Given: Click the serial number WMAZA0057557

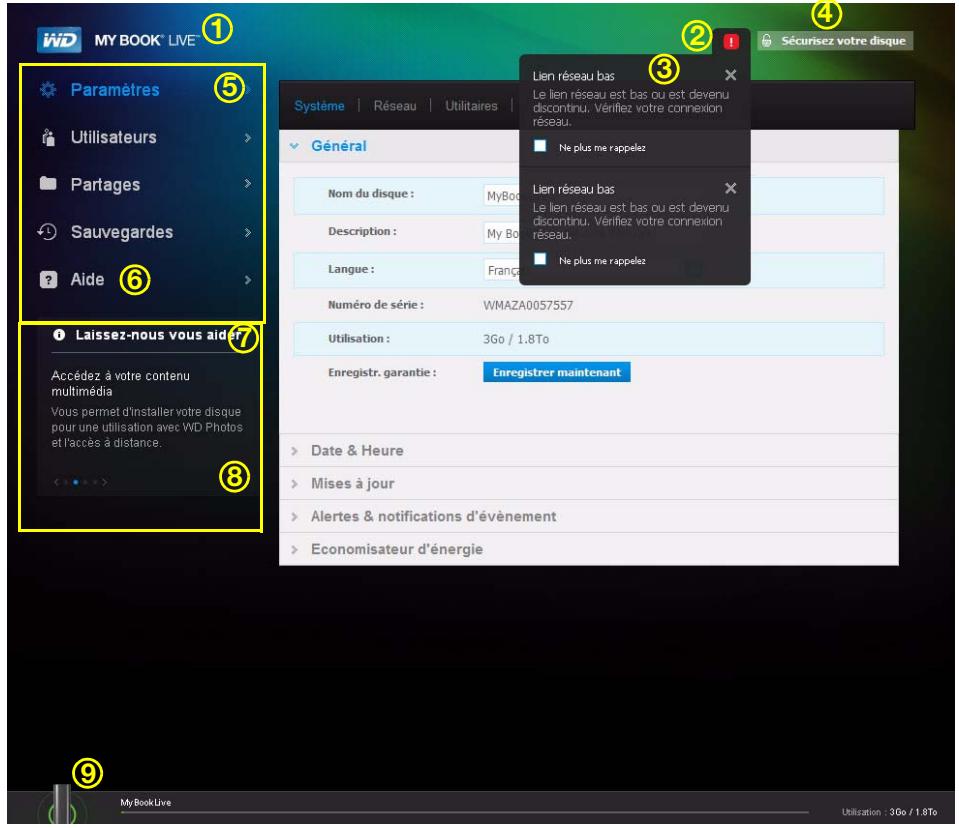Looking at the screenshot, I should (528, 305).
